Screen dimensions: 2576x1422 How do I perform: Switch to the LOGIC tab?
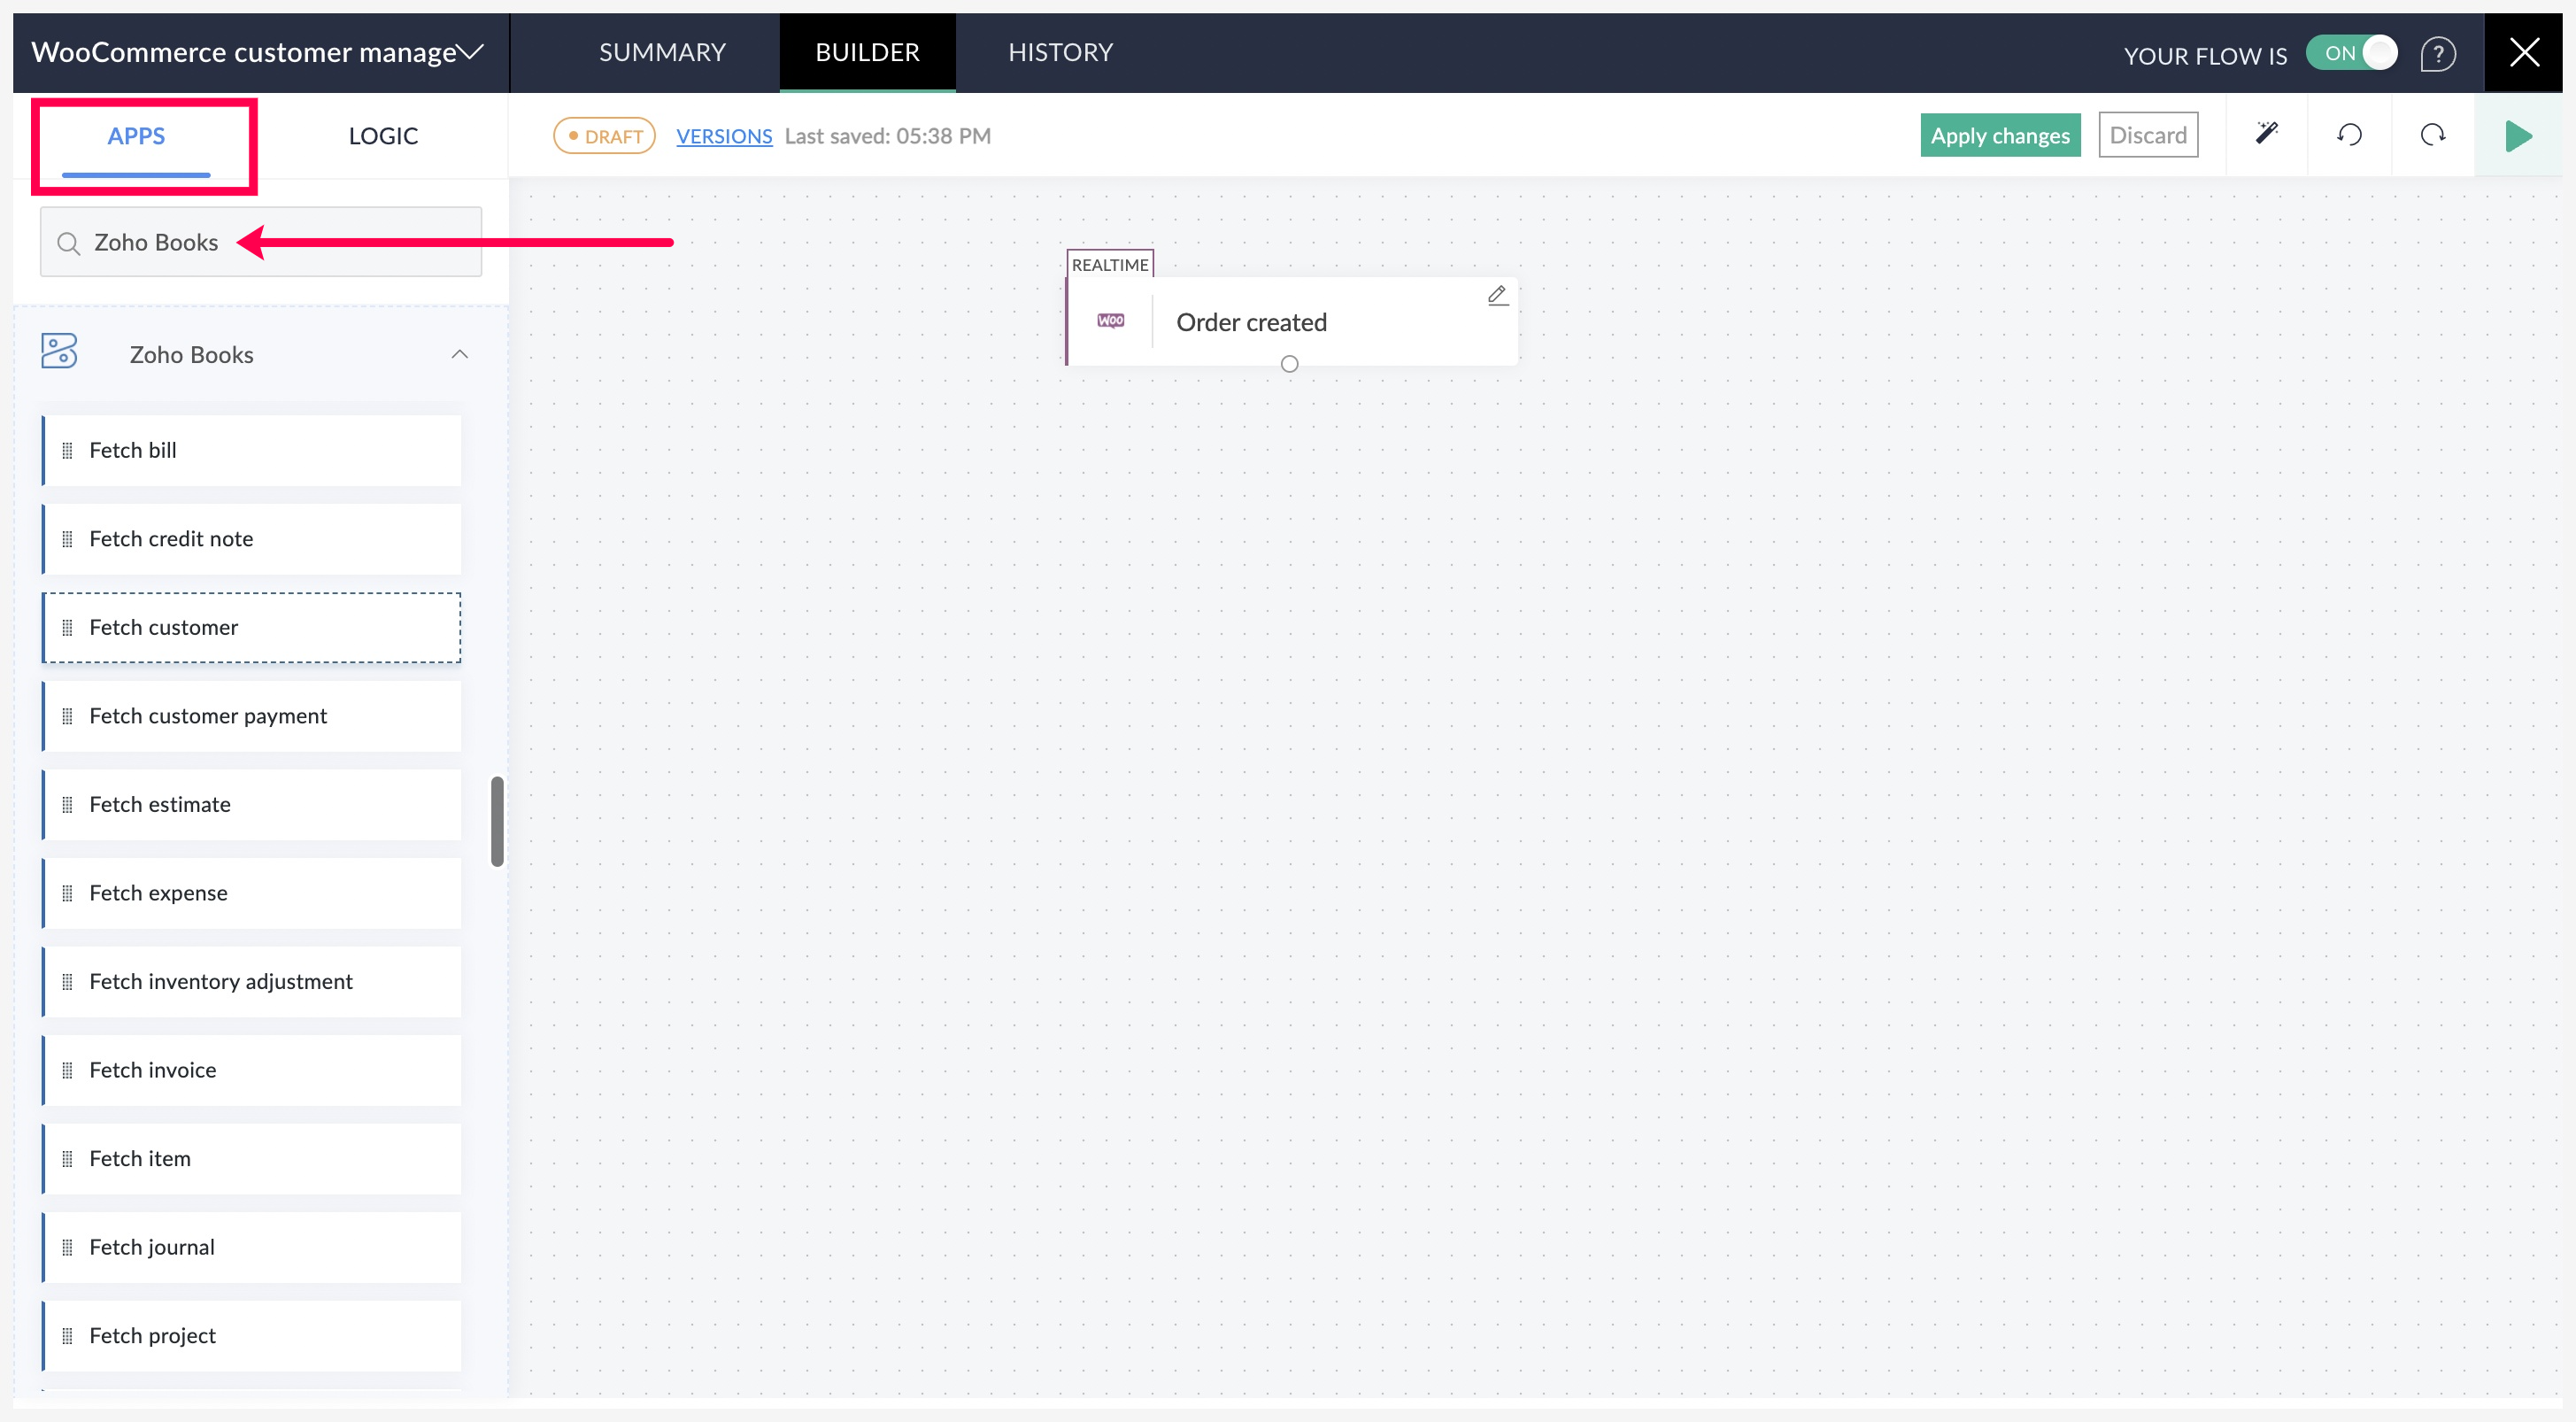383,136
